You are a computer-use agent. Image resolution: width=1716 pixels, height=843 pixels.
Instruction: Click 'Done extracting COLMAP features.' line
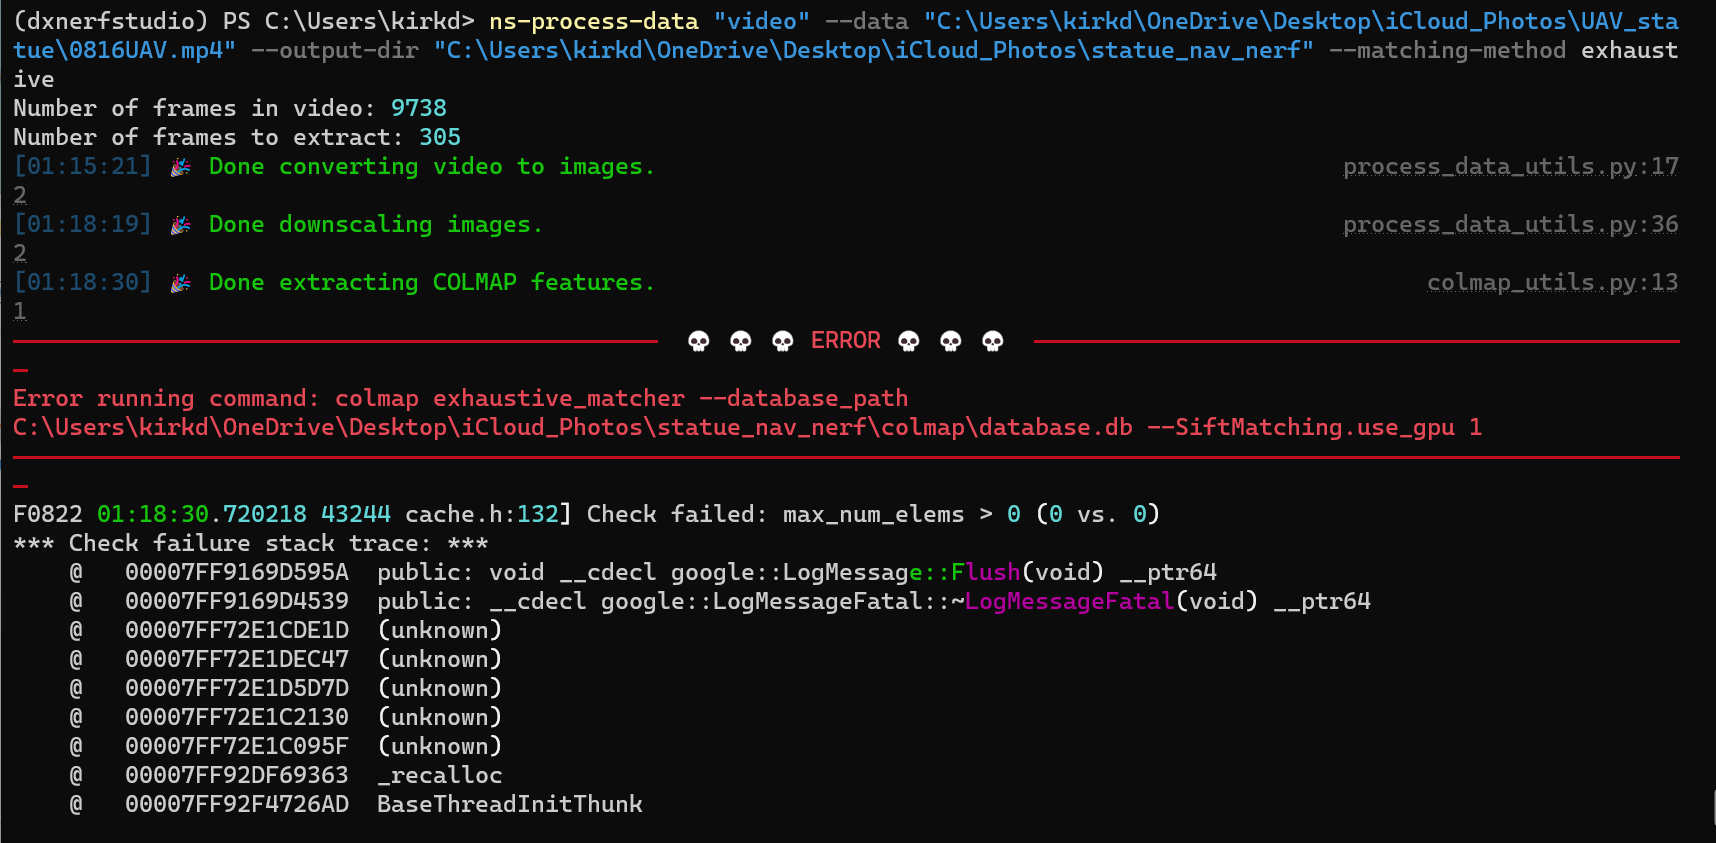point(432,282)
